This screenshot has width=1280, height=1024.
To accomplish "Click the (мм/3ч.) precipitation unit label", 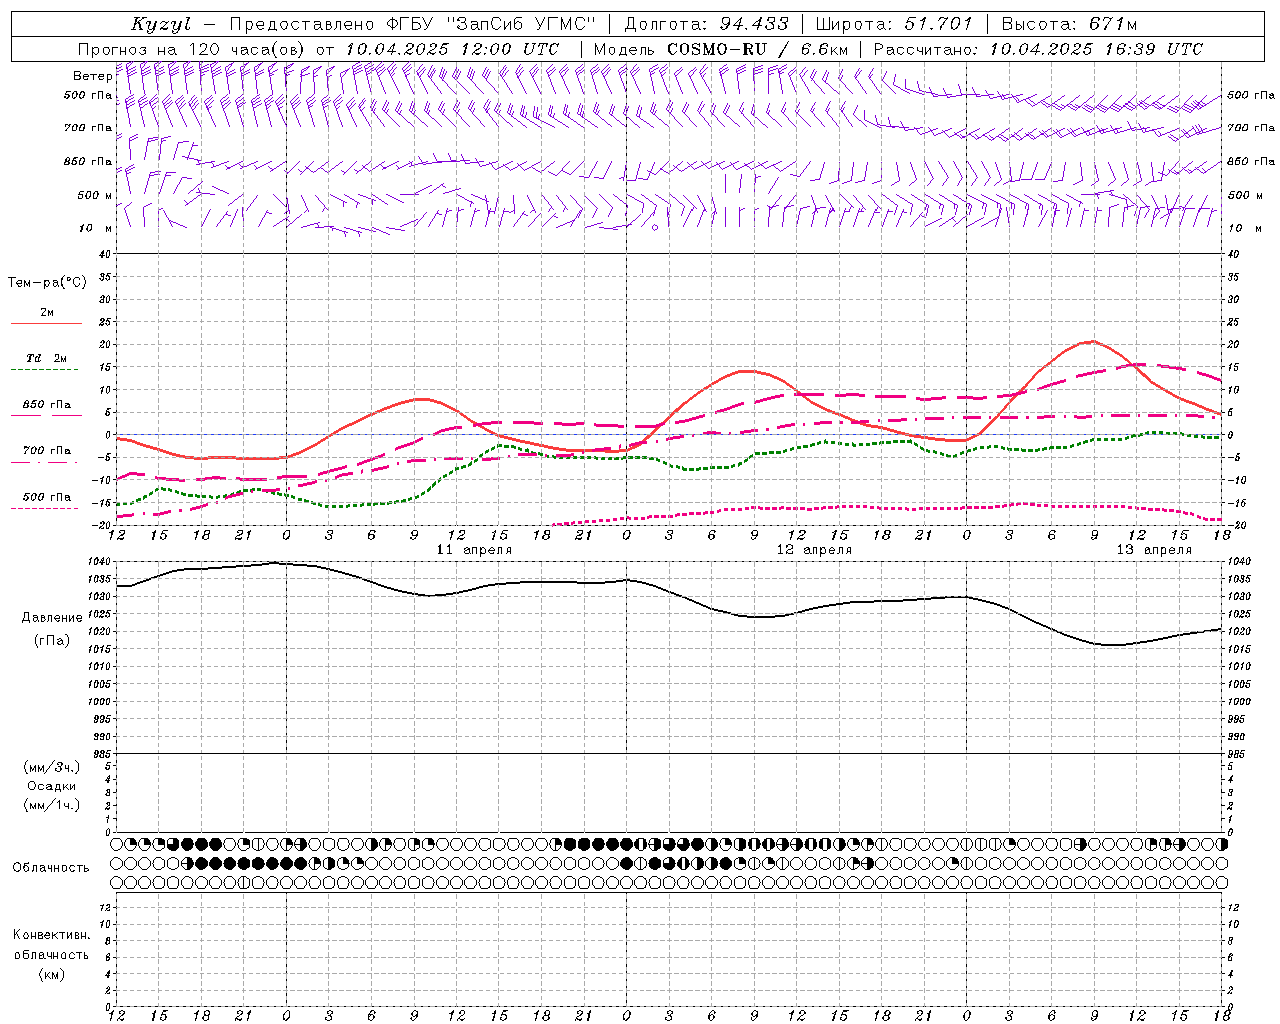I will [x=52, y=767].
